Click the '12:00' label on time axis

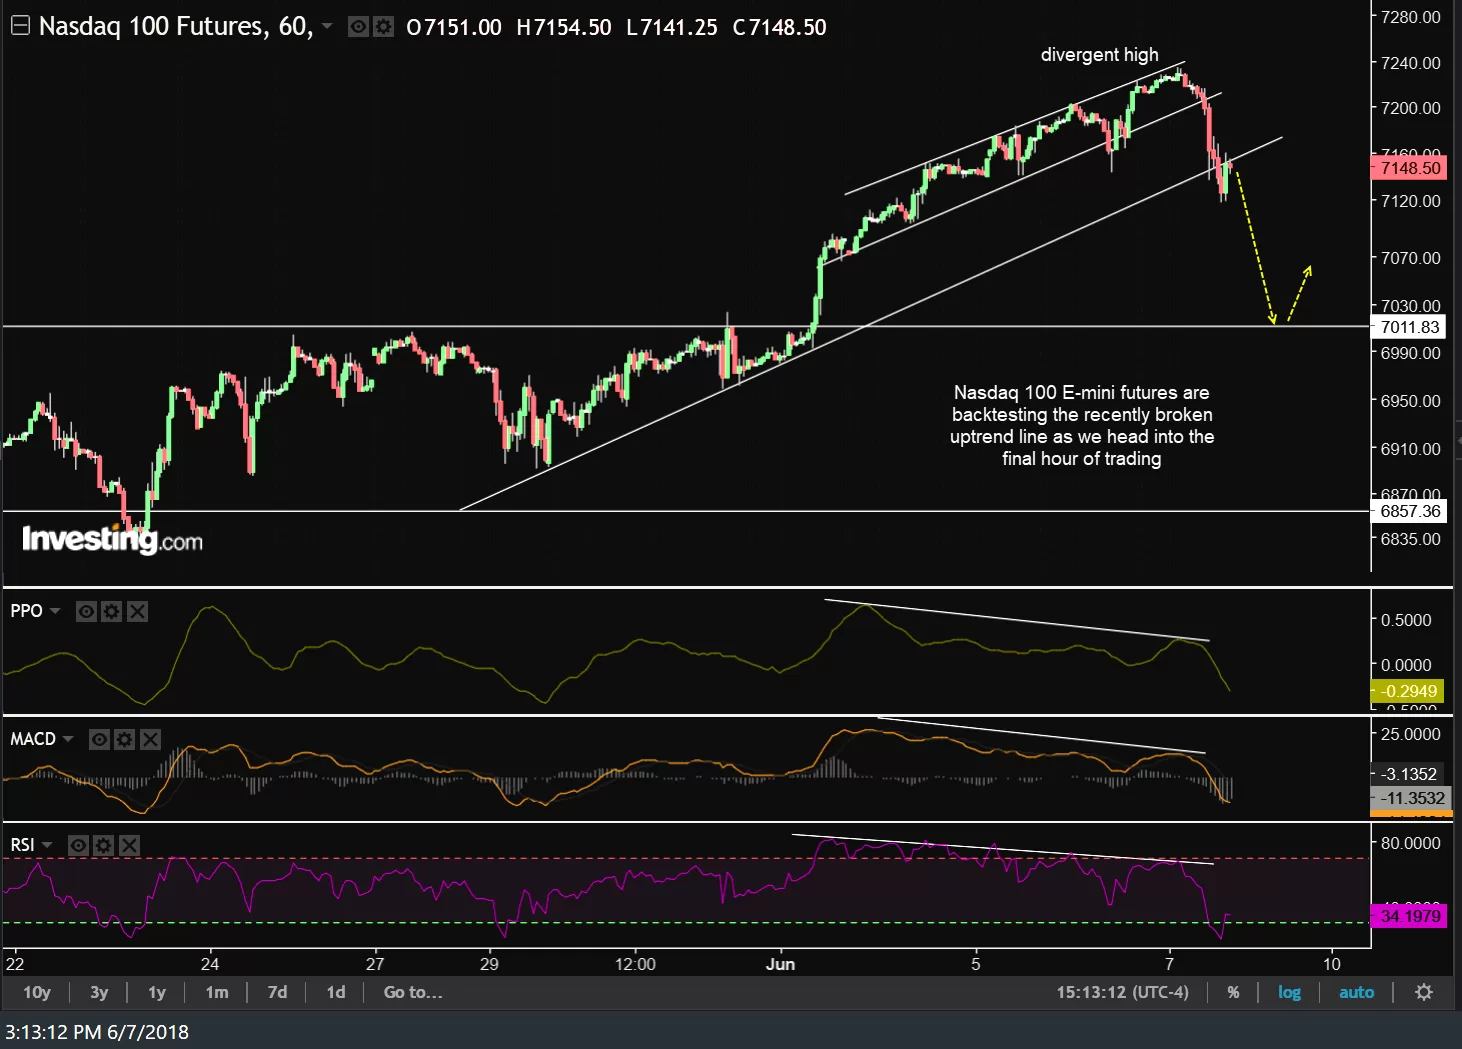coord(635,964)
